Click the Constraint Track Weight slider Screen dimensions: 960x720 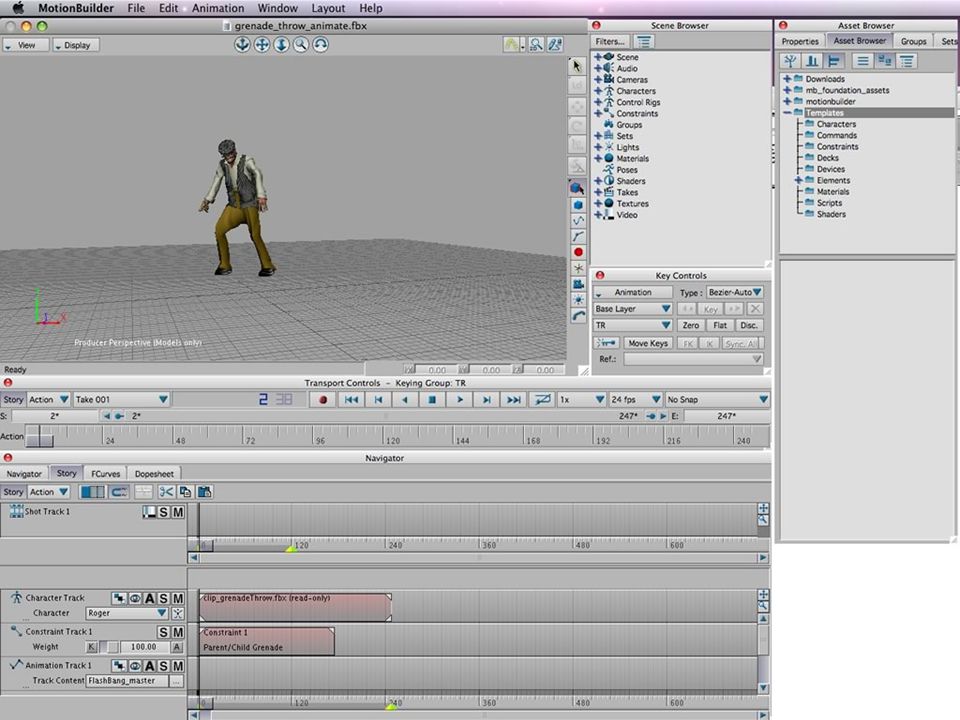[x=110, y=647]
